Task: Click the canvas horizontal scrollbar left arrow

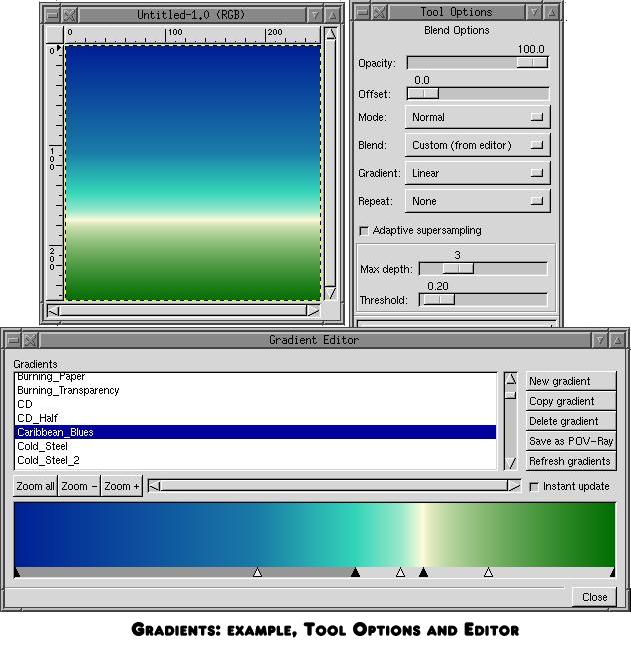Action: click(54, 311)
